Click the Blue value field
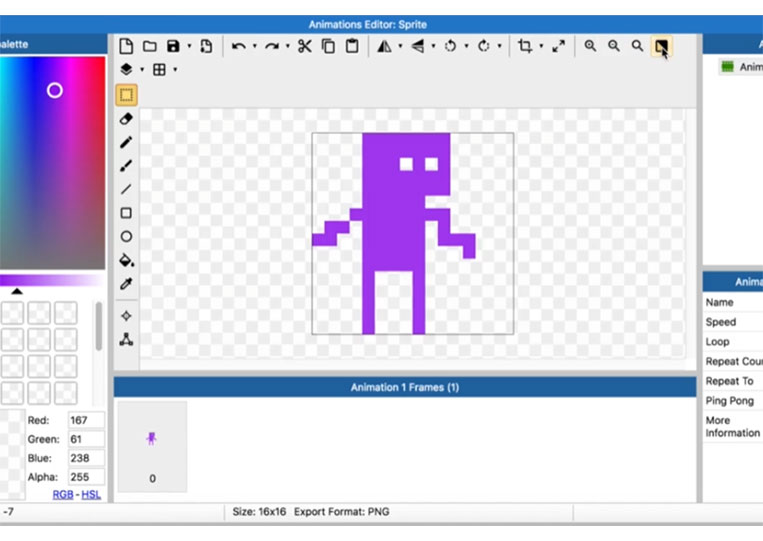Screen dimensions: 763x541 [x=86, y=458]
